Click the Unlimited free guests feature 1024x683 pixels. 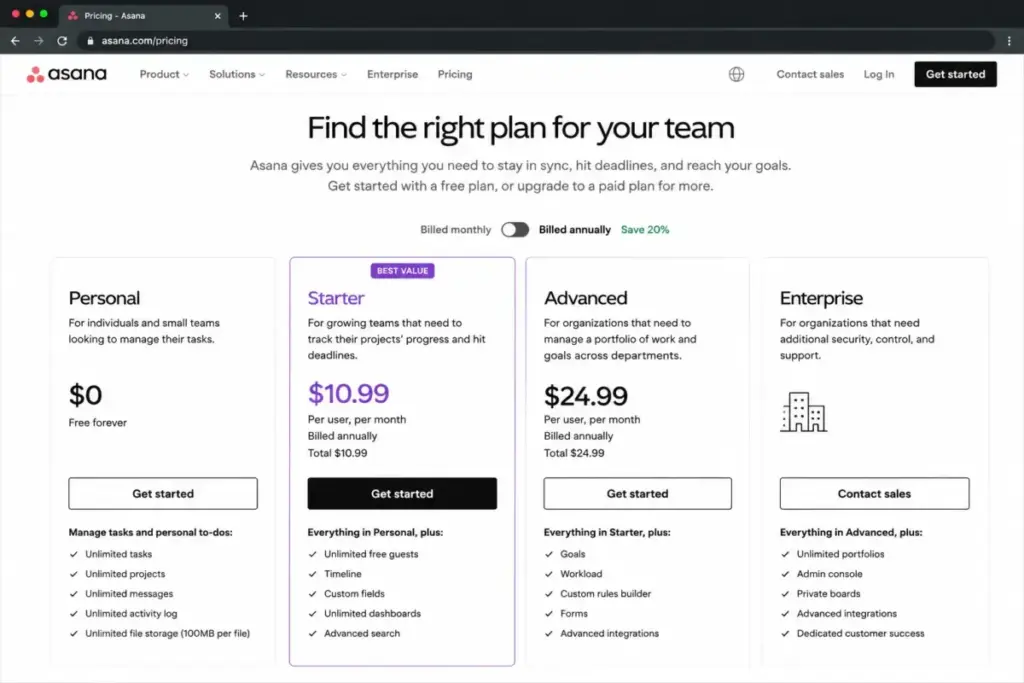click(x=371, y=554)
